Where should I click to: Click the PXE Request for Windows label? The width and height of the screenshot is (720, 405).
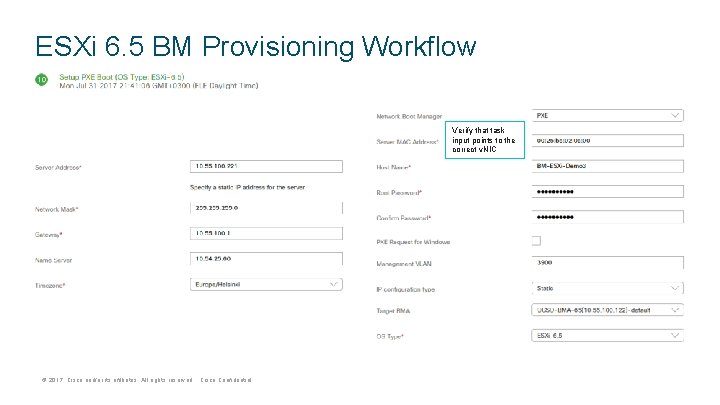[x=413, y=242]
